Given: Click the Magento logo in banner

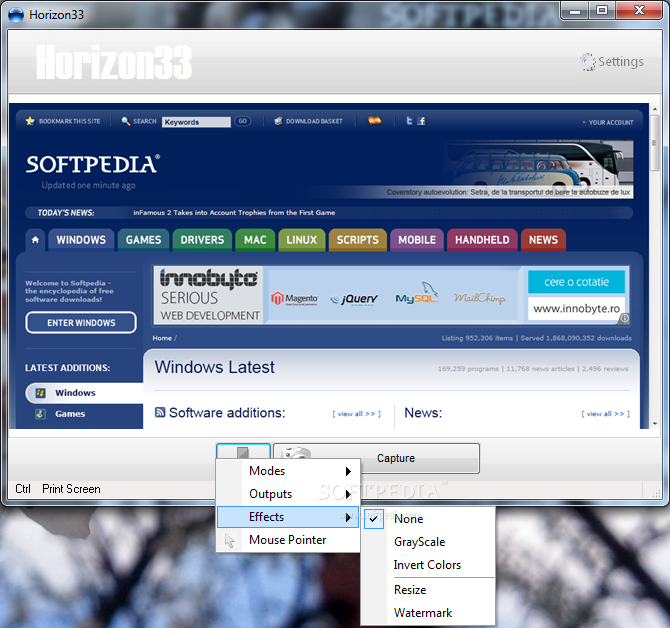Looking at the screenshot, I should click(x=294, y=298).
